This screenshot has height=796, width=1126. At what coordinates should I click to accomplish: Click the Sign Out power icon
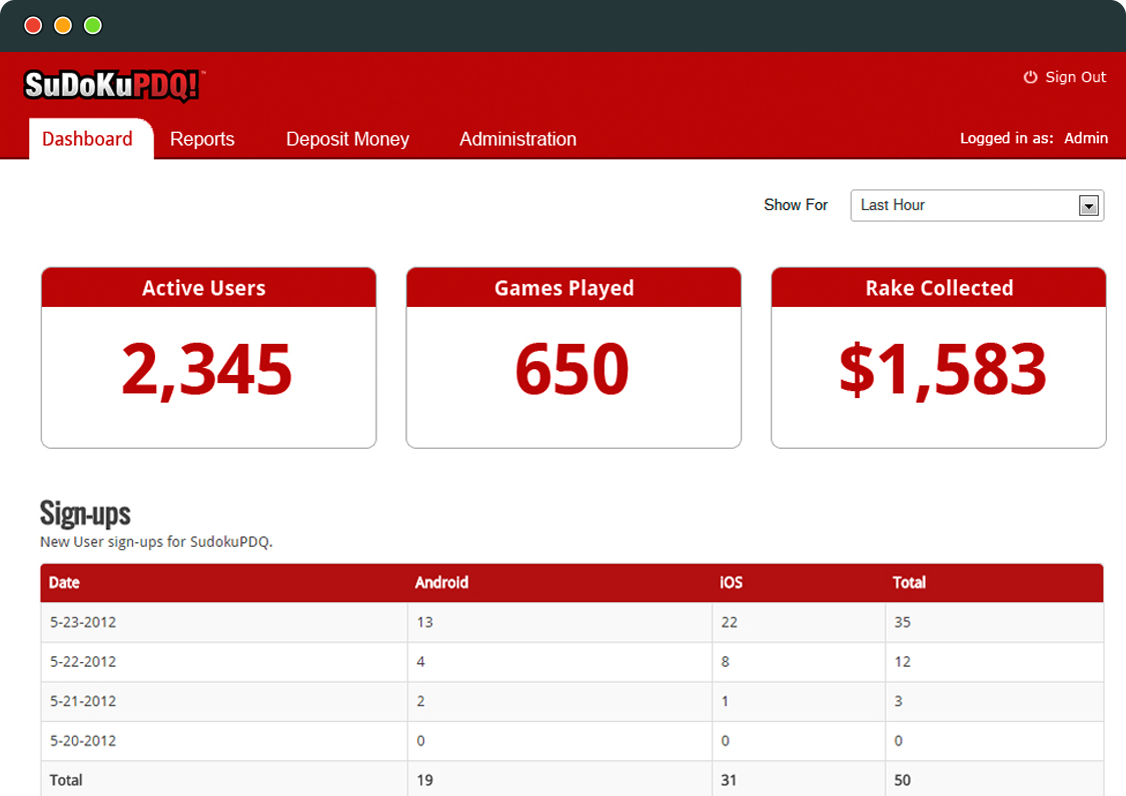[1030, 77]
